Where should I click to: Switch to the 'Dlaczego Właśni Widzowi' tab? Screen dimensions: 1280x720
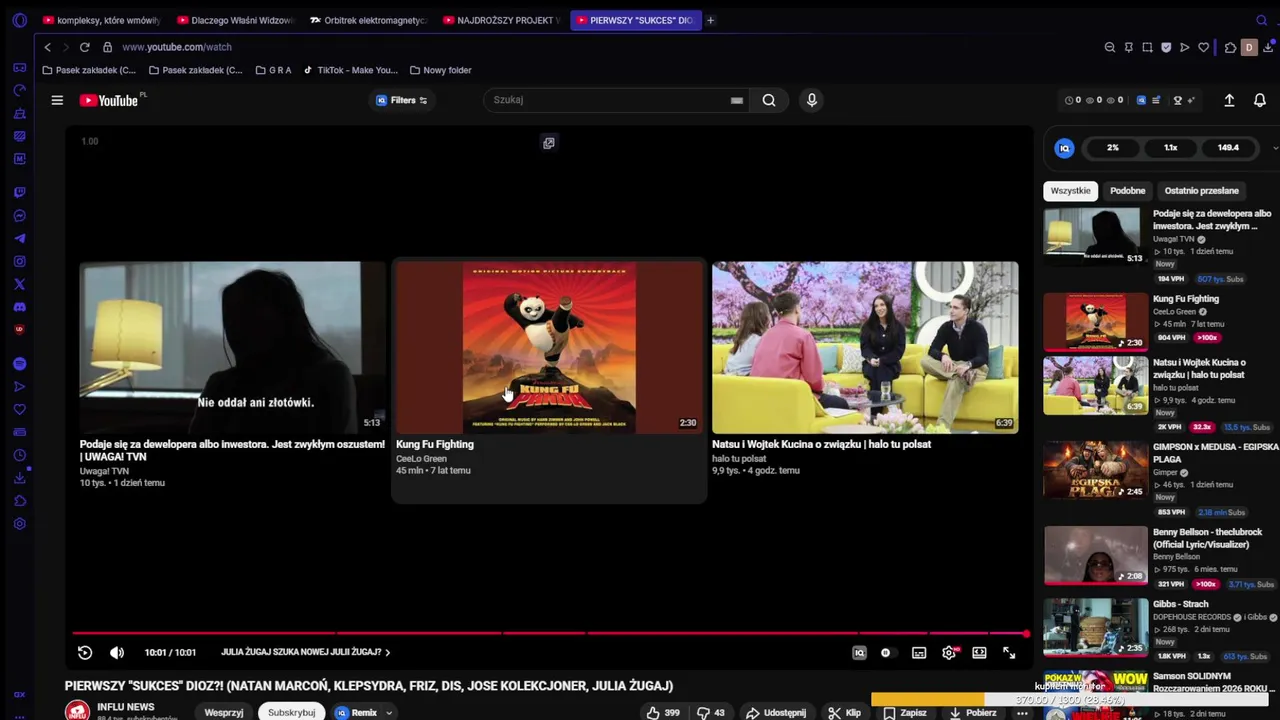click(x=234, y=20)
